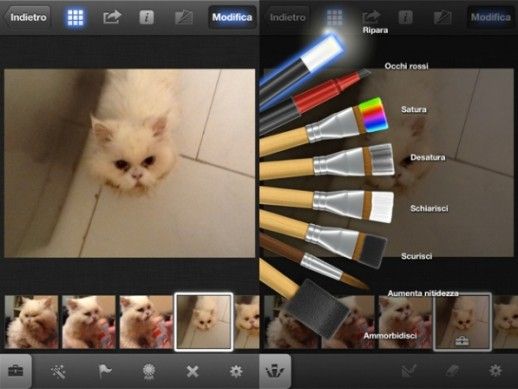Tap the share arrow icon in left screenshot
The height and width of the screenshot is (389, 518).
click(x=112, y=17)
